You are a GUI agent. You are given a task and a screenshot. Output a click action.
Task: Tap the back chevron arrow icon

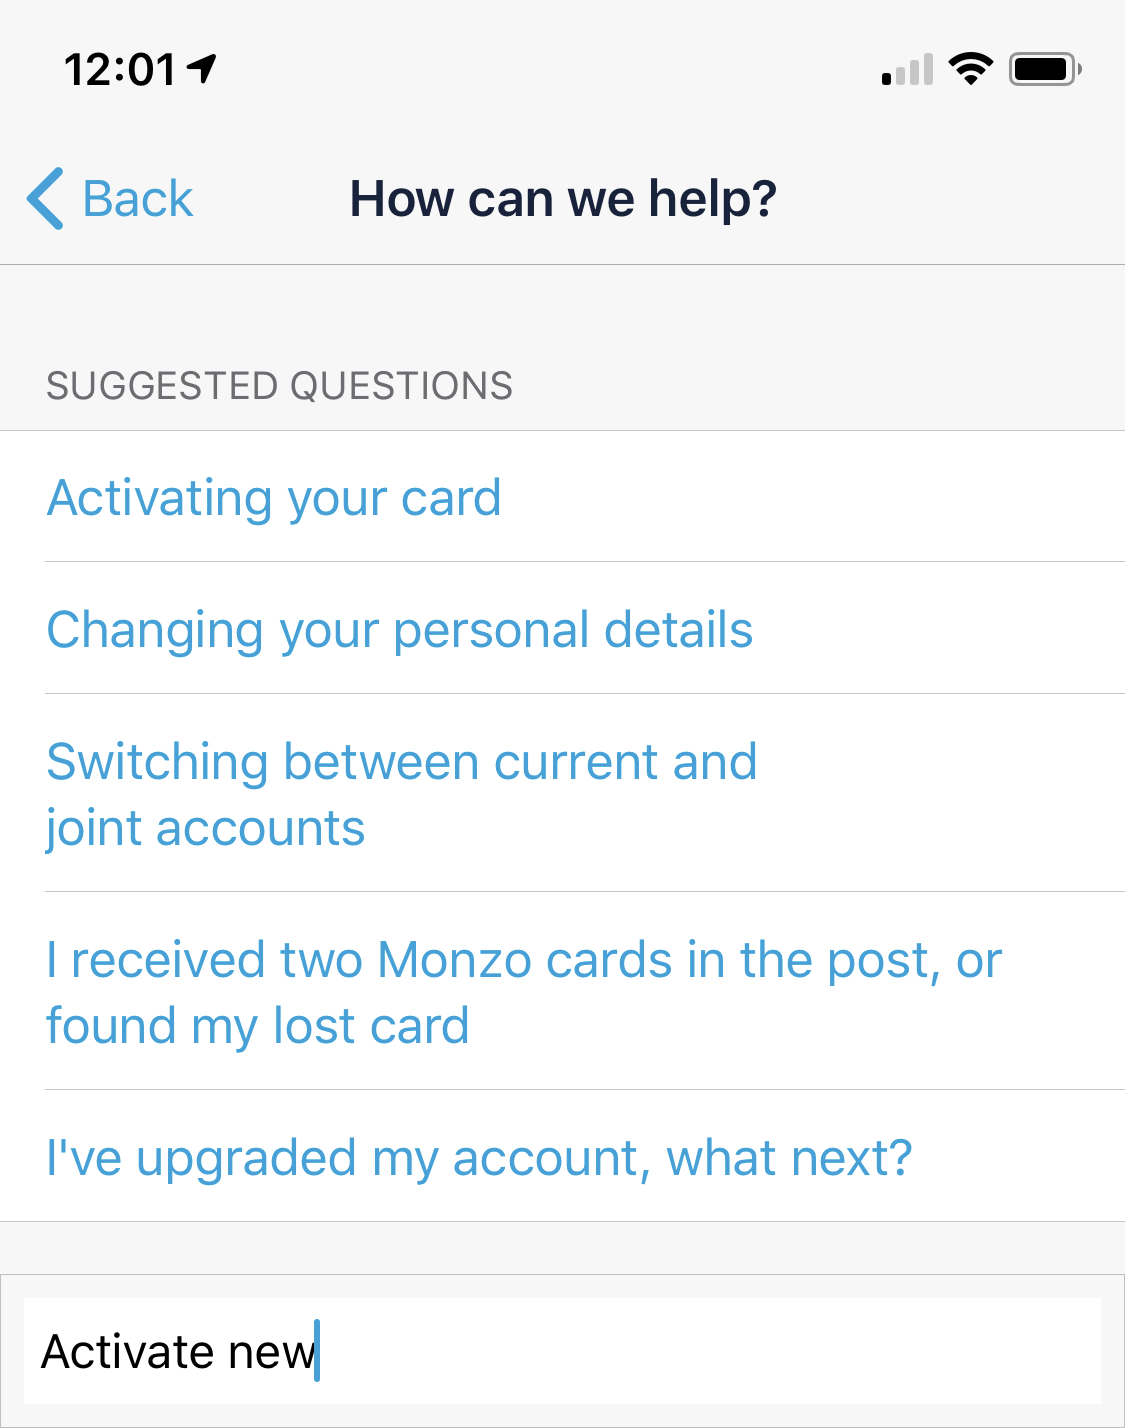[46, 198]
